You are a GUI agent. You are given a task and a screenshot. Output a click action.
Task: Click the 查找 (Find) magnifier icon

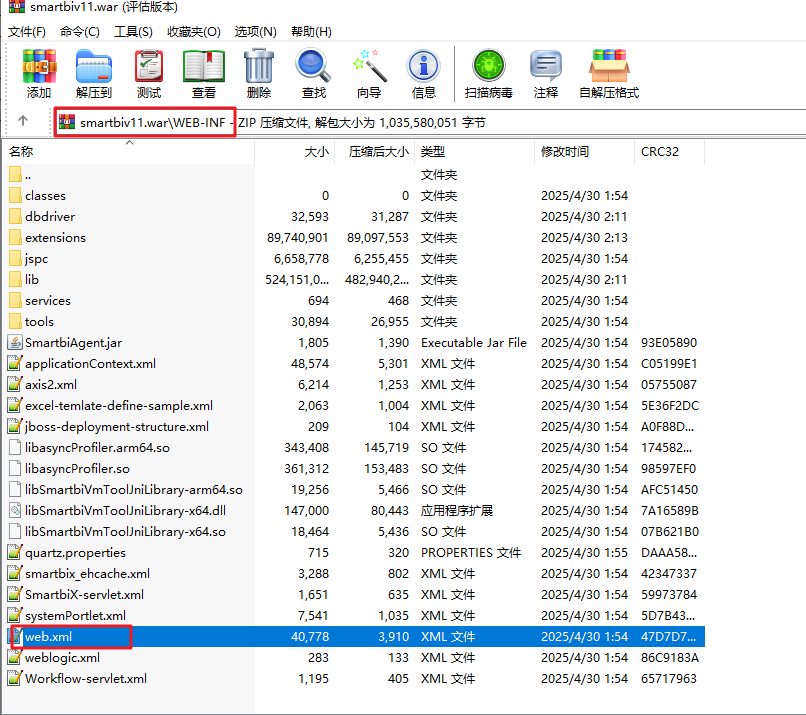314,66
